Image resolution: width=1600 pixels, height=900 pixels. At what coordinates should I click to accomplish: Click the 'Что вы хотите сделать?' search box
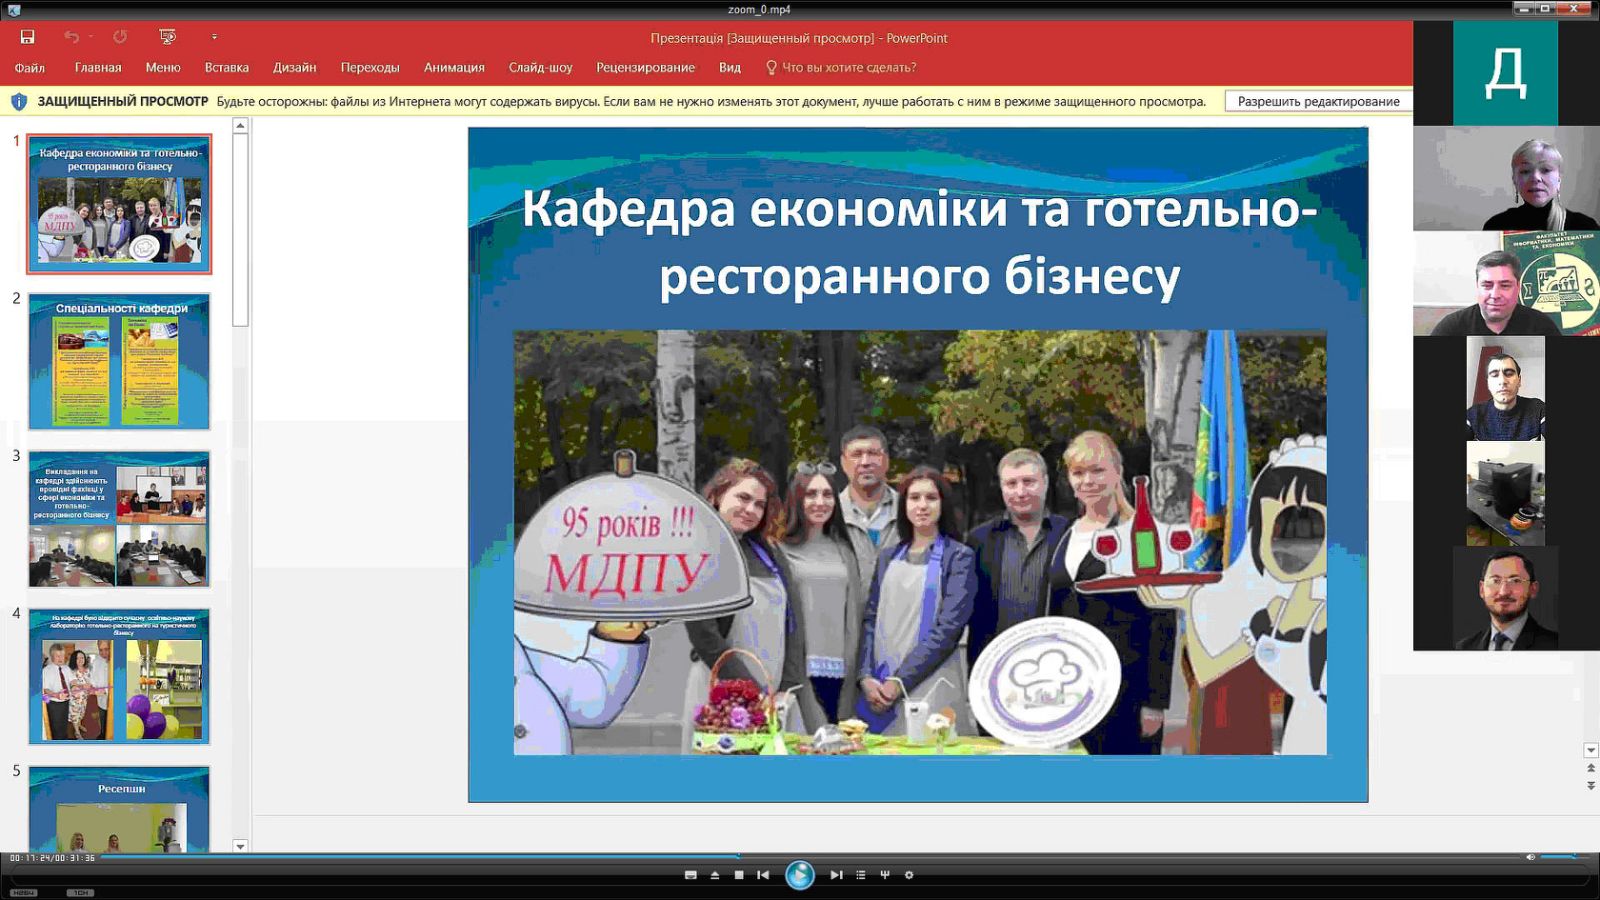point(848,68)
